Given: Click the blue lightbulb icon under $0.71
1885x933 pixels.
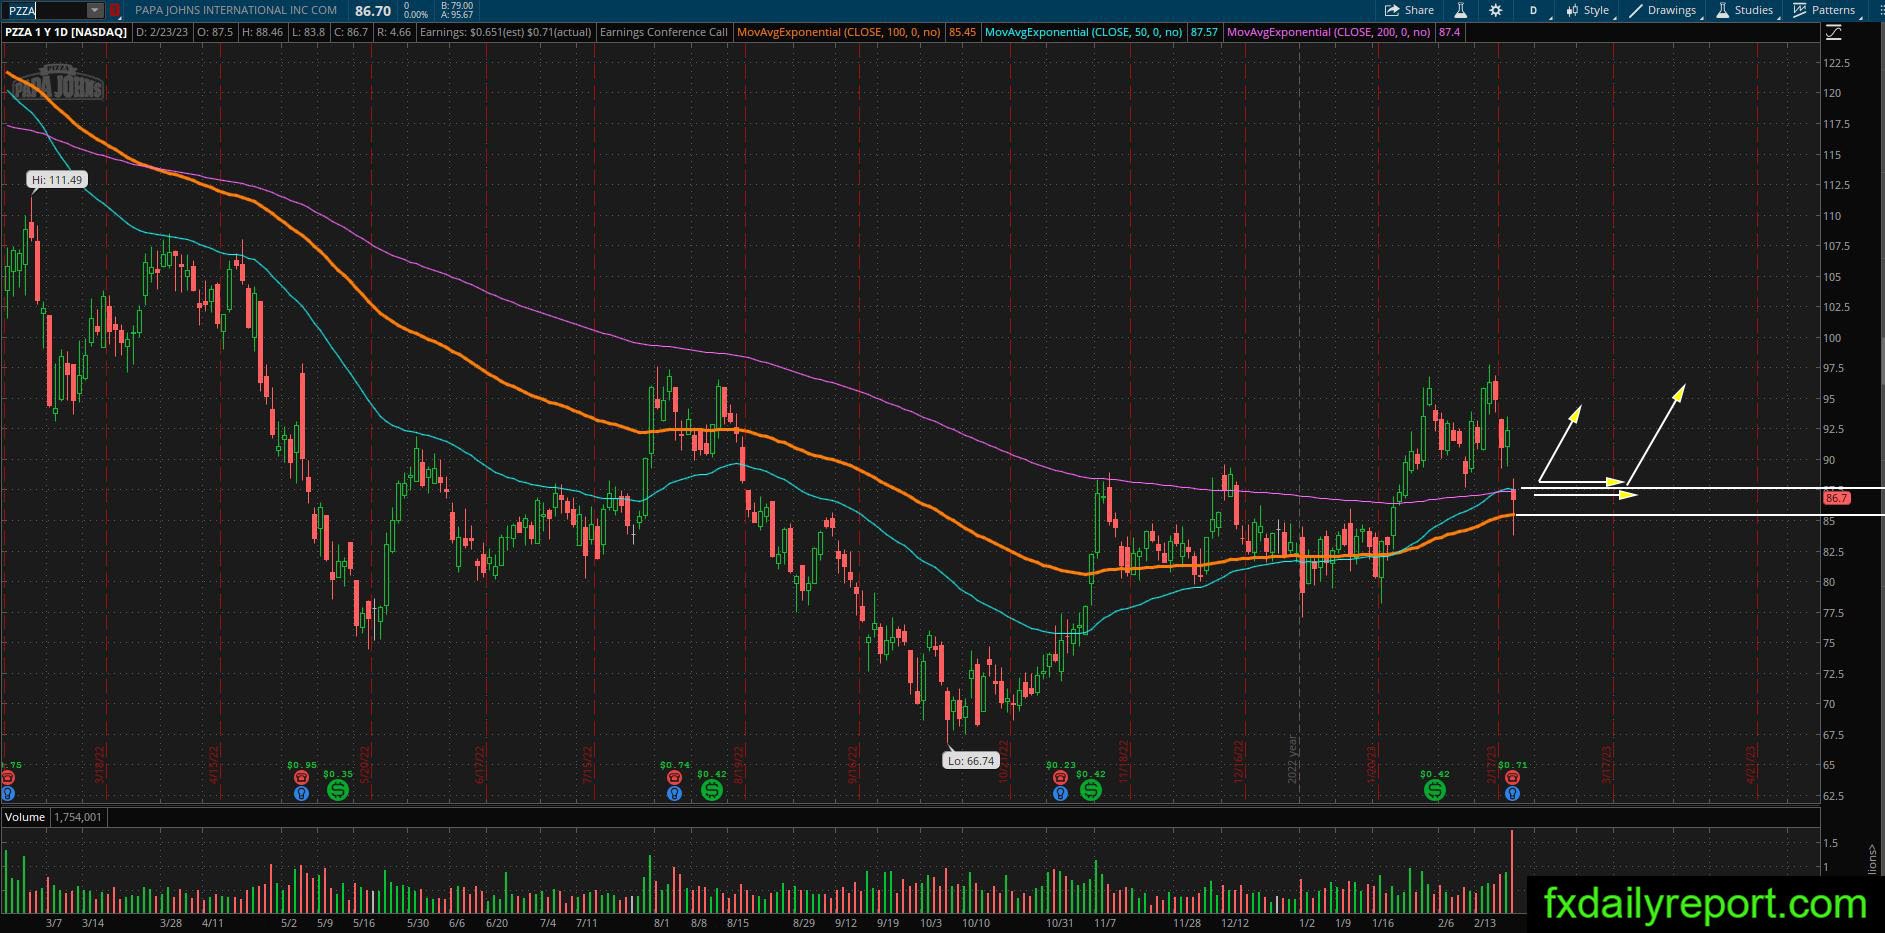Looking at the screenshot, I should (x=1512, y=793).
